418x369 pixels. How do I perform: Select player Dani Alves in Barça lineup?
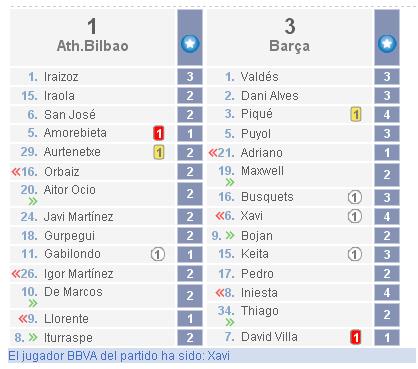click(x=269, y=96)
